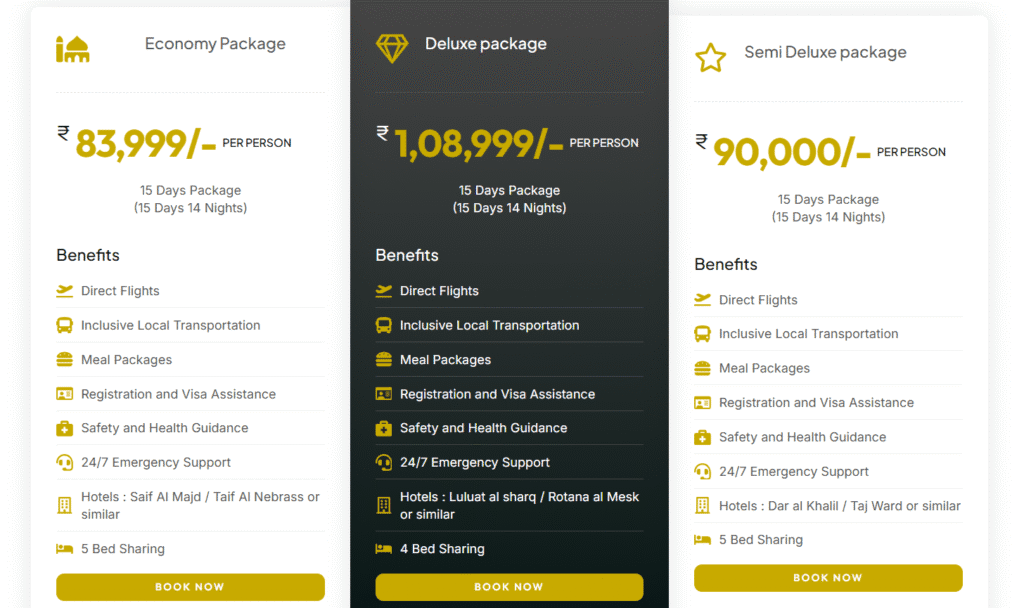1024x608 pixels.
Task: Book the Economy Package now
Action: pyautogui.click(x=190, y=587)
